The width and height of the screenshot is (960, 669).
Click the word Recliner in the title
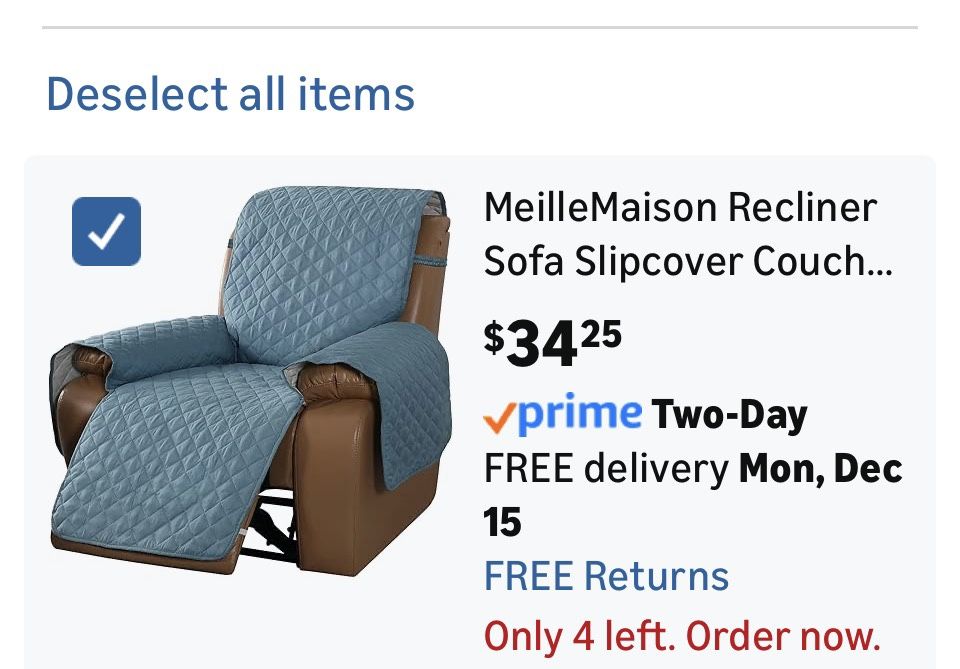(802, 208)
